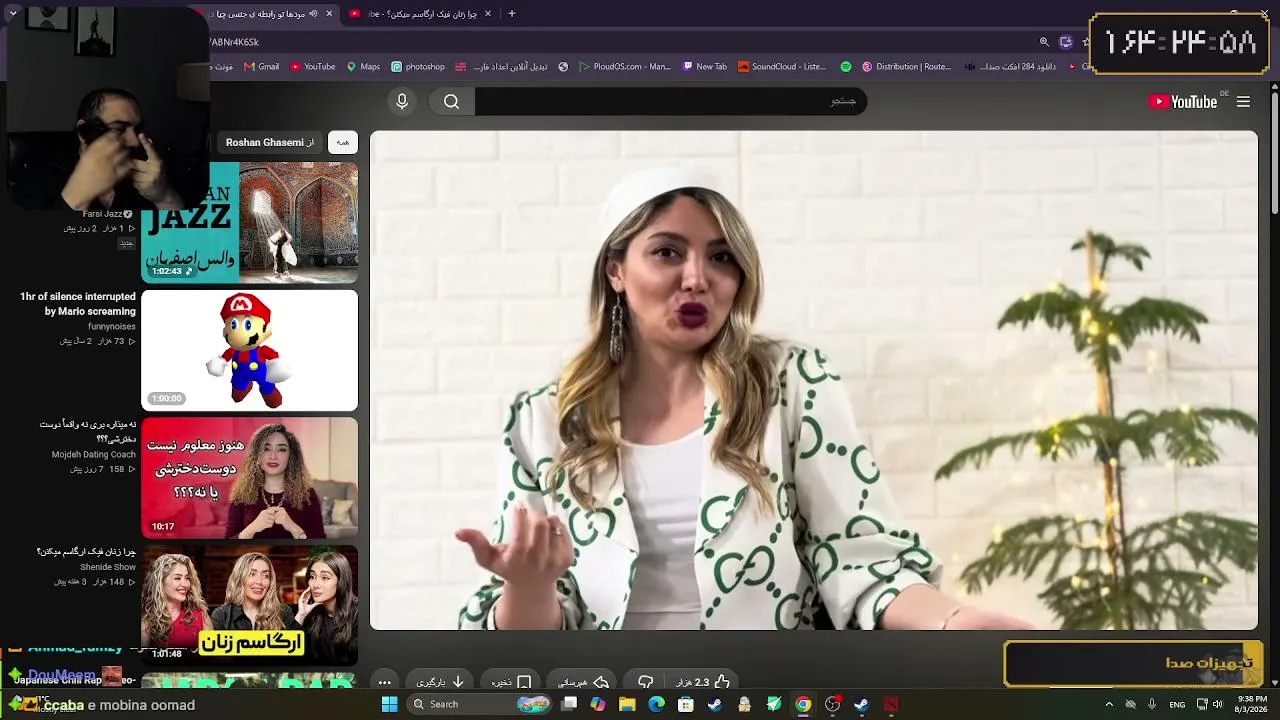Open the Gmail bookmark
Screen dimensions: 1280x720
[x=262, y=67]
